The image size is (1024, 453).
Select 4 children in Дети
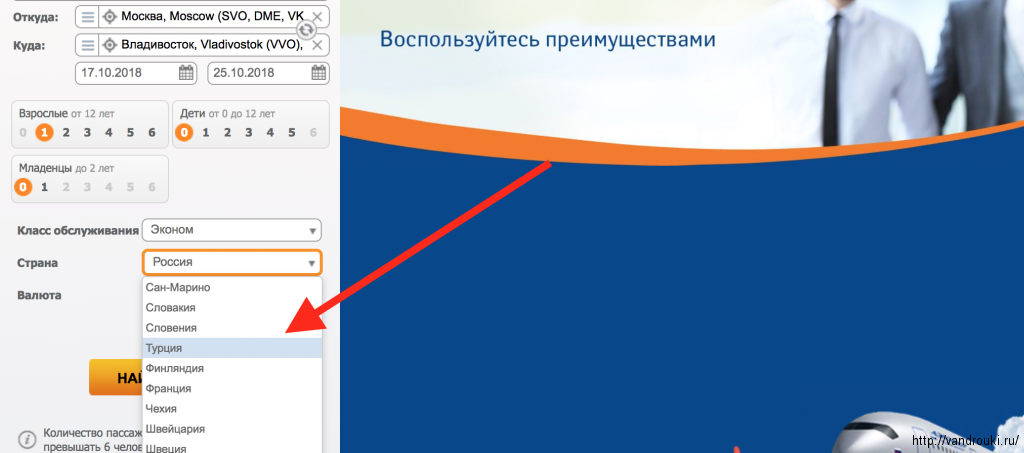(270, 133)
